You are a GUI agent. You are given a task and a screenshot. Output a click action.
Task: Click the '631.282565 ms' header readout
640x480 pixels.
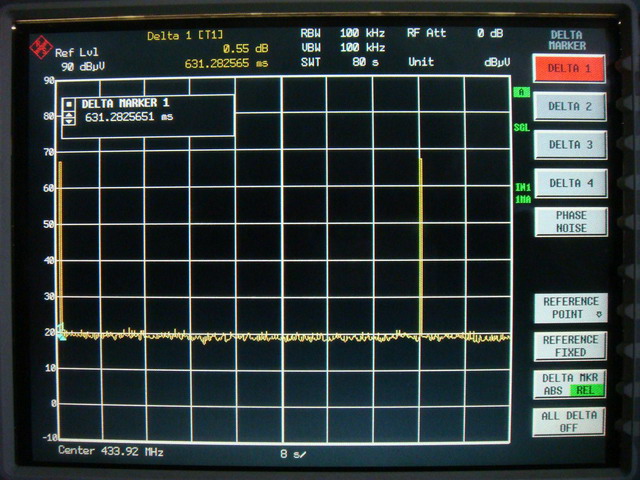[x=227, y=64]
